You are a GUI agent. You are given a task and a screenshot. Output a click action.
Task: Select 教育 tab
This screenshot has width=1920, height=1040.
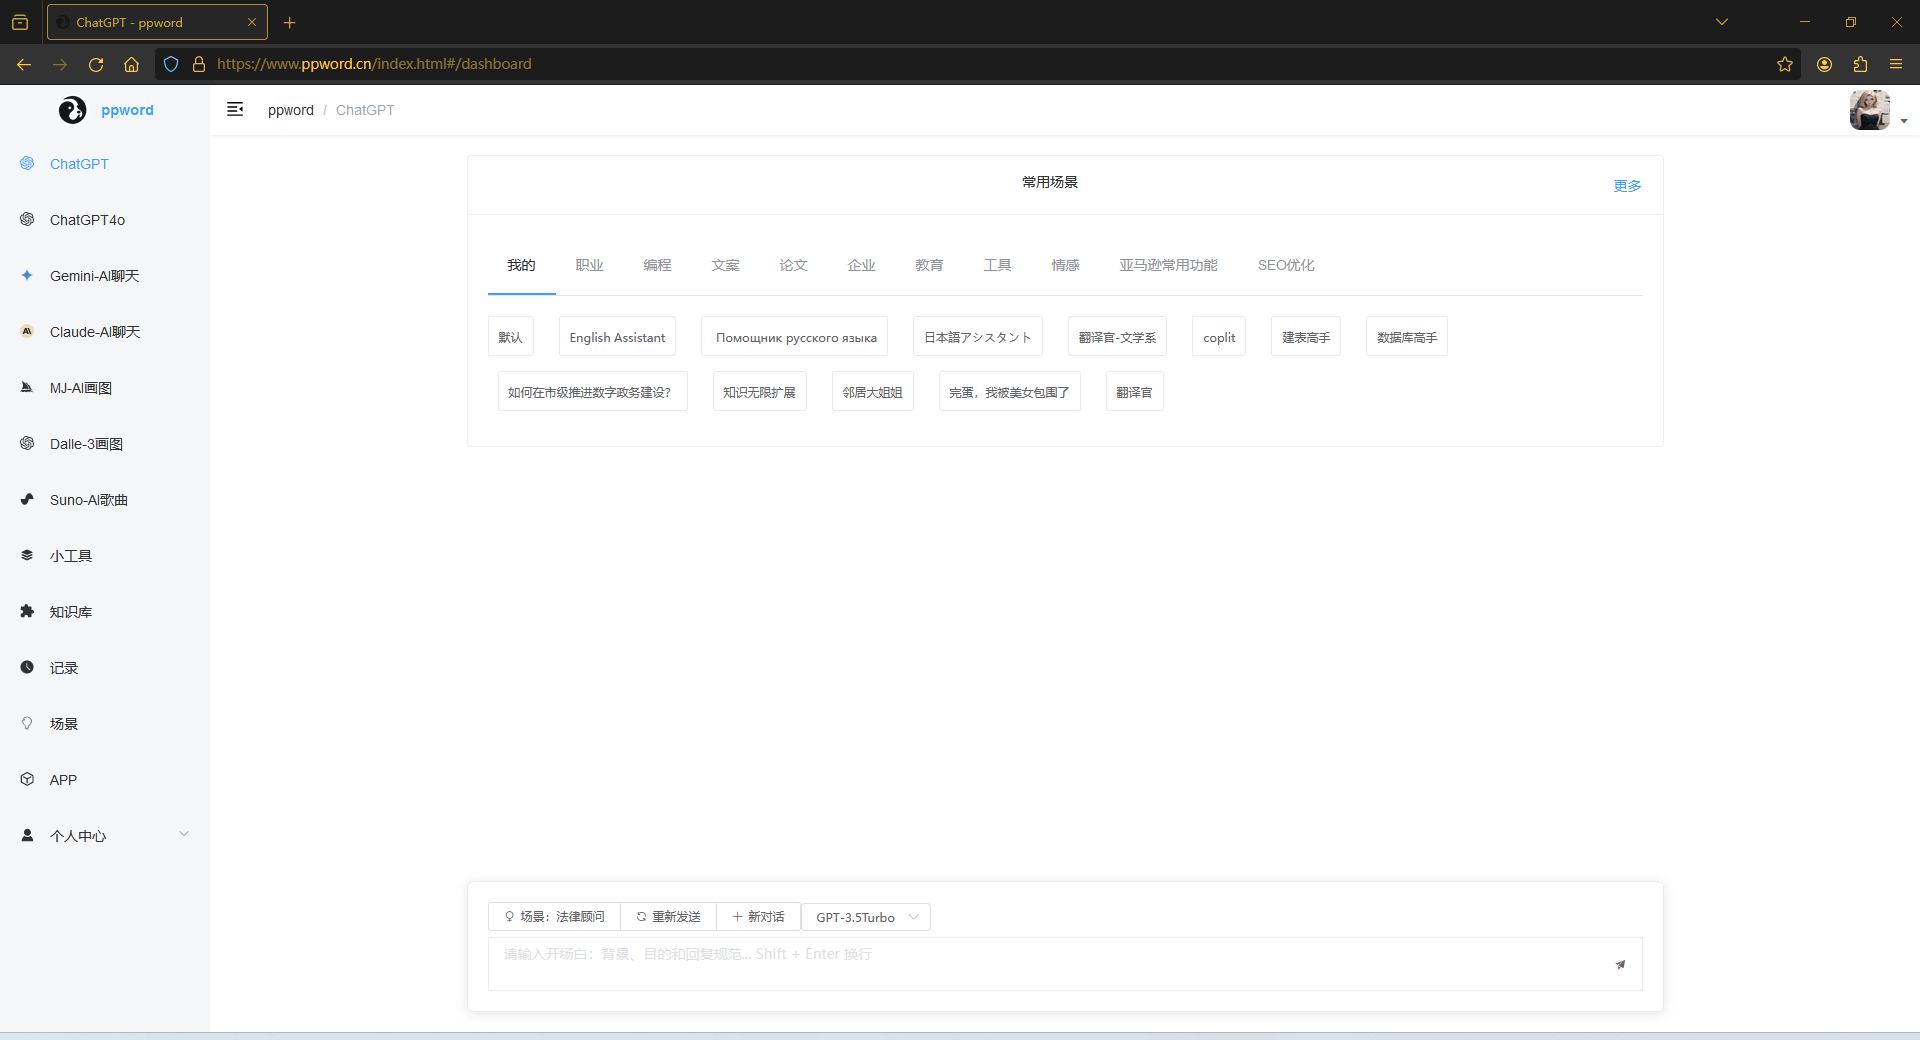[929, 265]
